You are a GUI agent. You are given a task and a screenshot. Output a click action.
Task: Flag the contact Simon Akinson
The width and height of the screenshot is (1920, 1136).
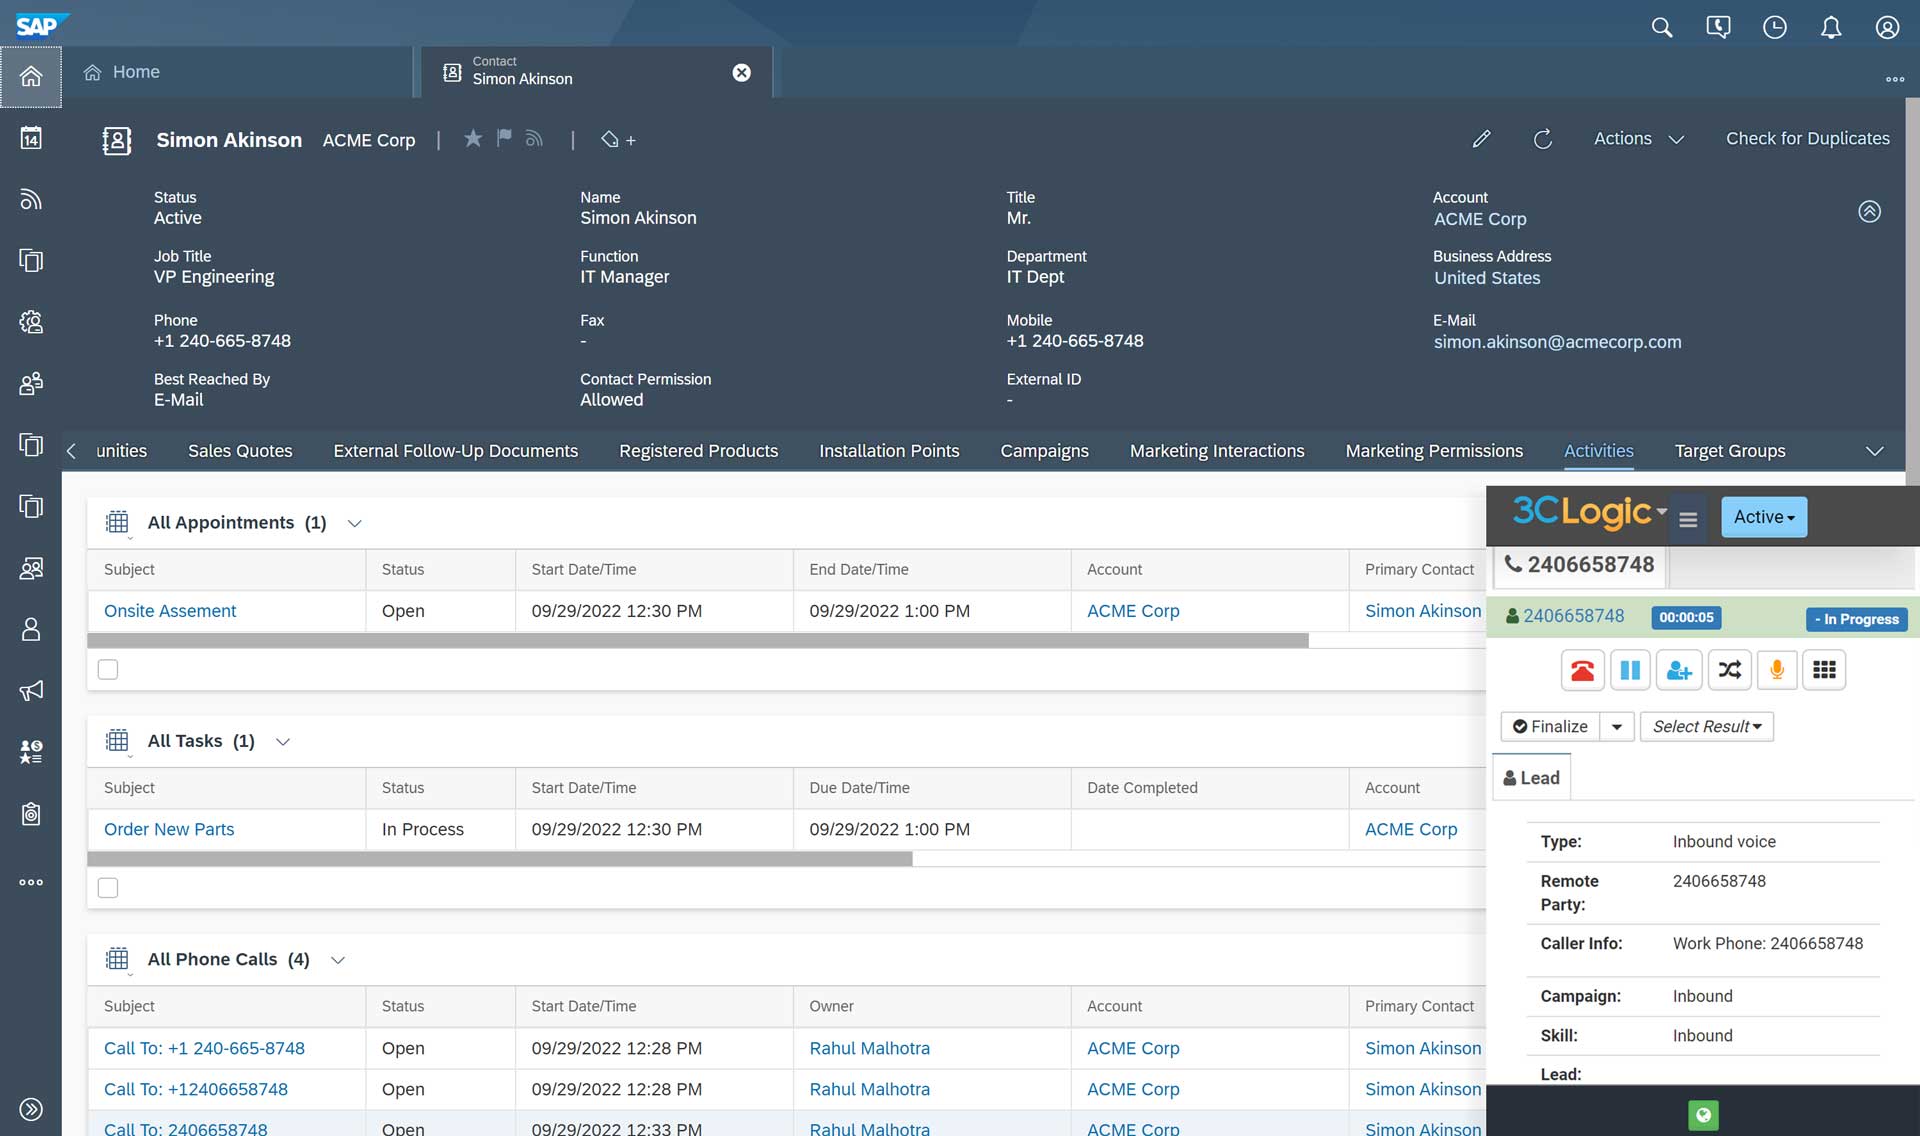coord(504,138)
